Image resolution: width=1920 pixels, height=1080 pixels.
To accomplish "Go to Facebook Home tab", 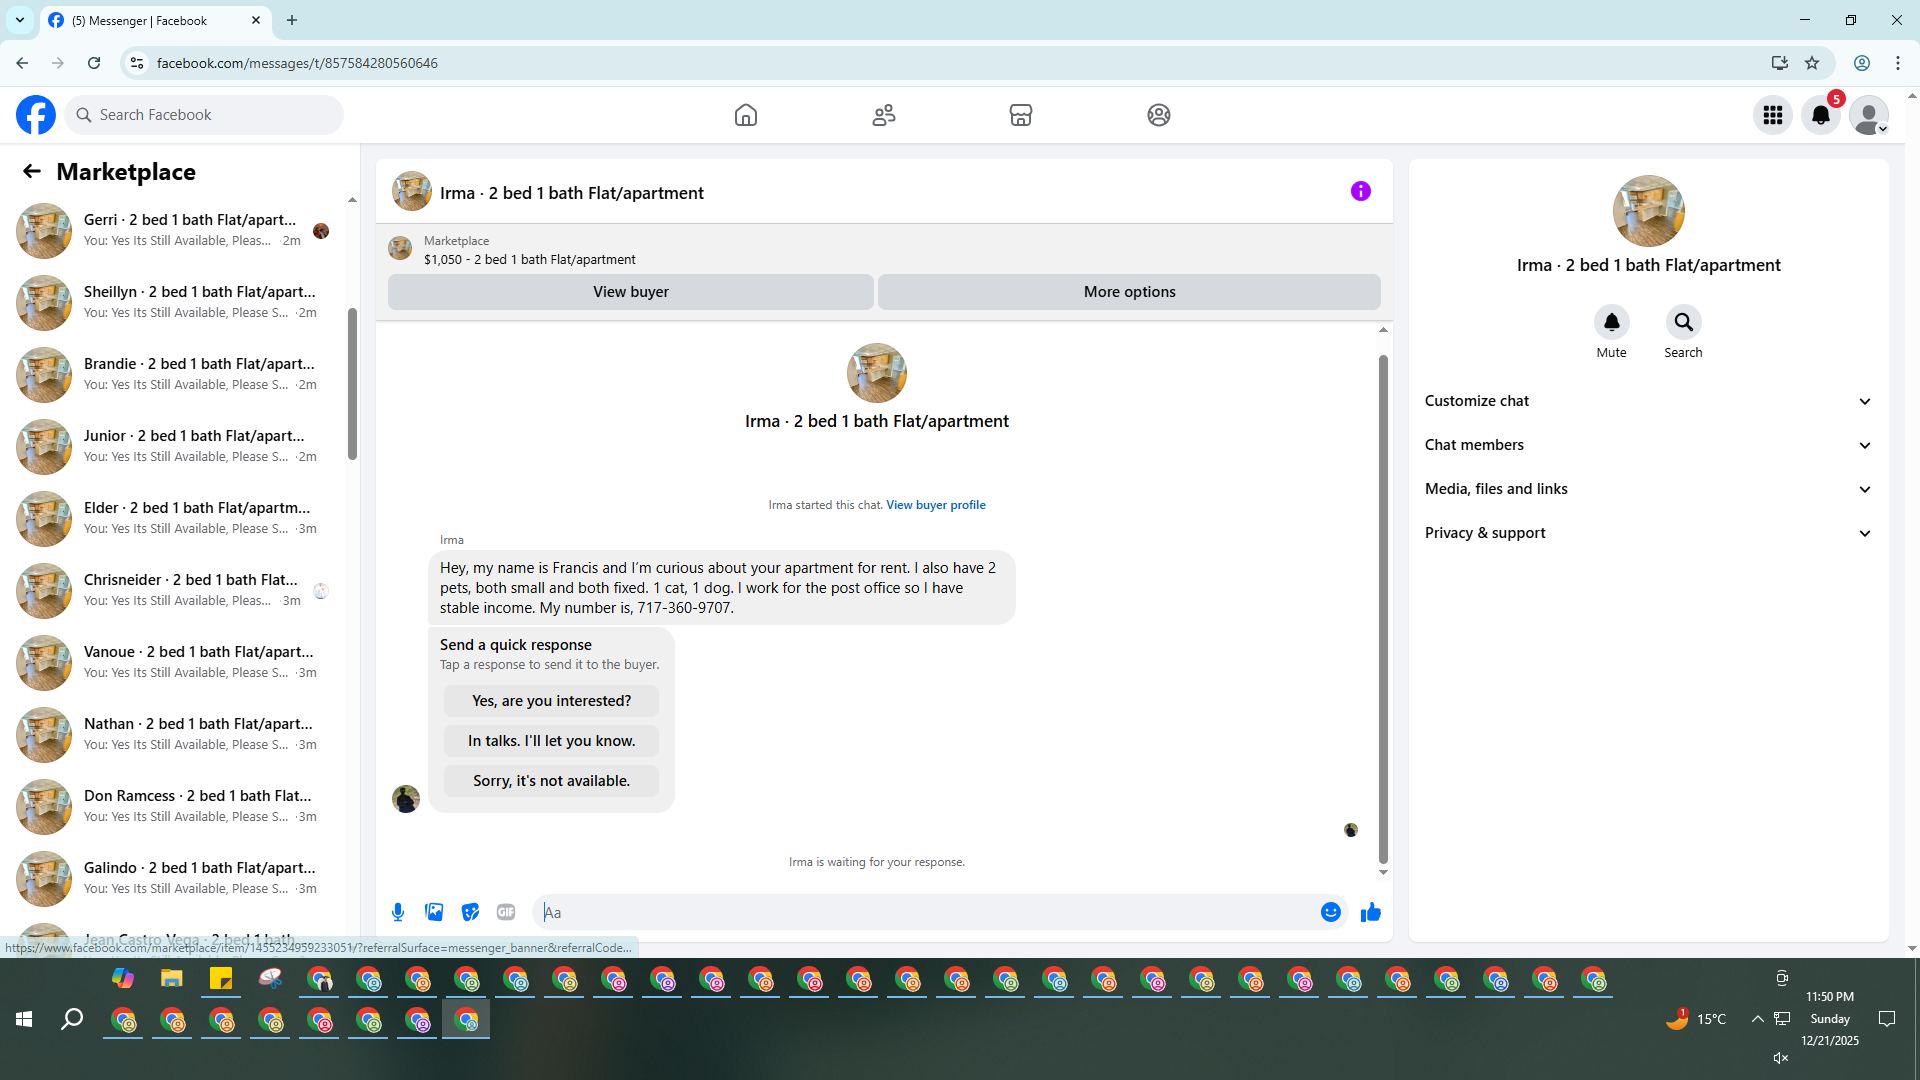I will click(x=746, y=115).
